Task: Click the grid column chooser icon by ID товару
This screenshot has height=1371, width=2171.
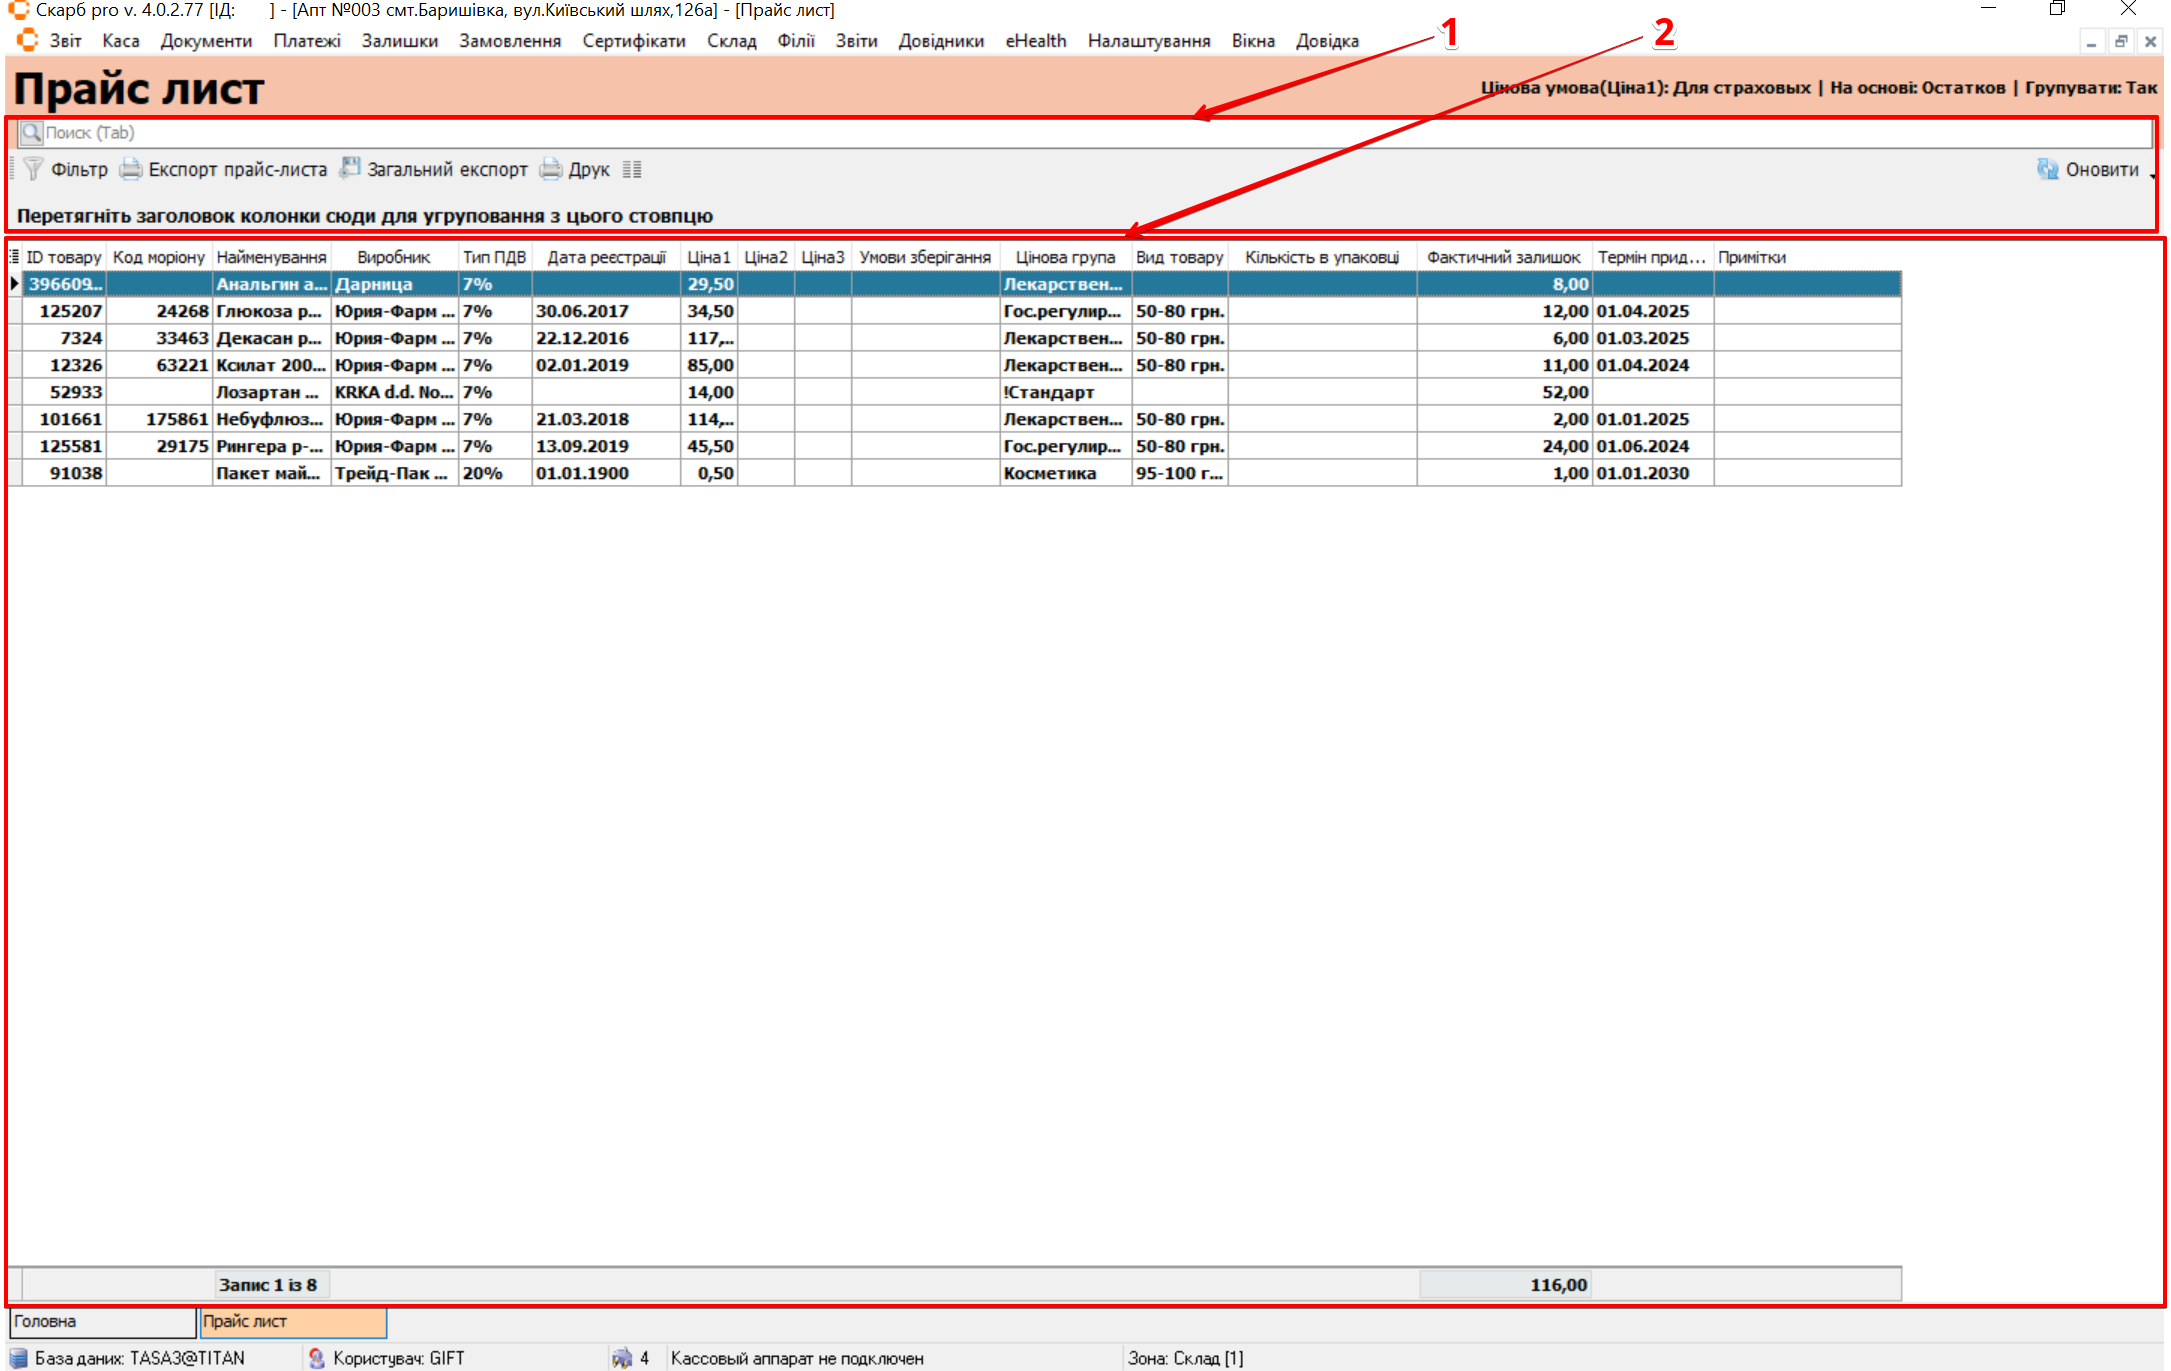Action: [x=14, y=257]
